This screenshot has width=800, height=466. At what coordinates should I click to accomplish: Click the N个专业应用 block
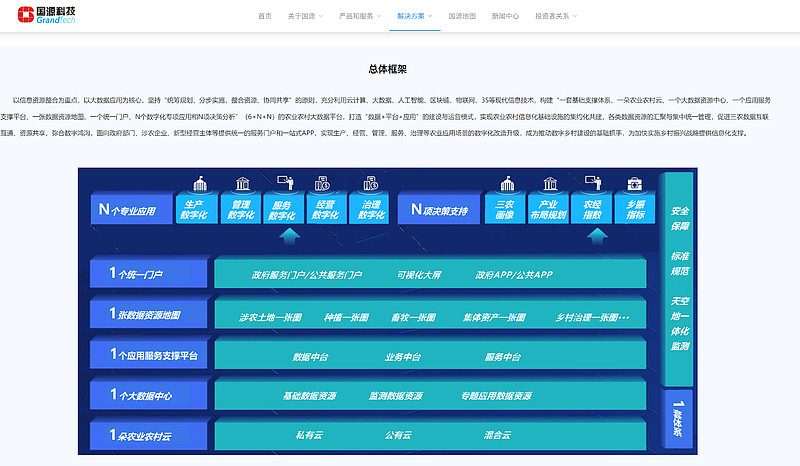[x=132, y=208]
